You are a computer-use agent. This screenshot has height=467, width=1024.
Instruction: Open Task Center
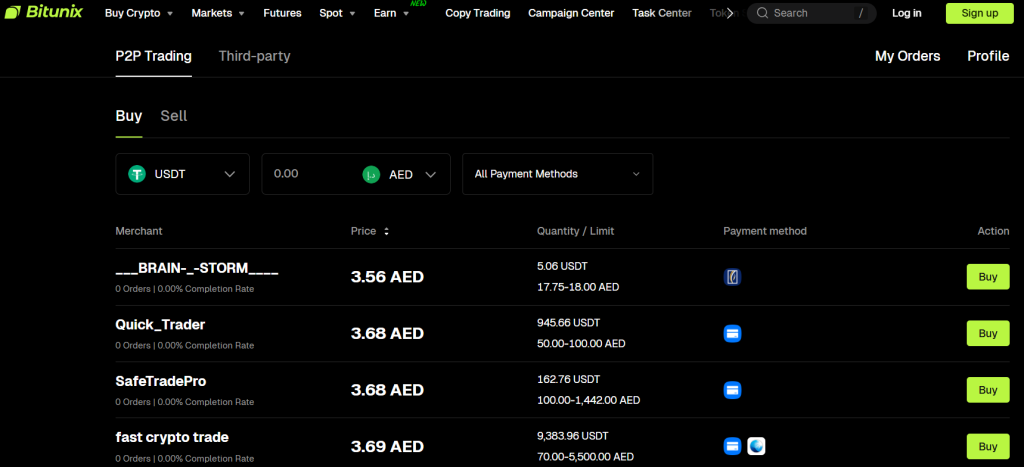point(662,13)
